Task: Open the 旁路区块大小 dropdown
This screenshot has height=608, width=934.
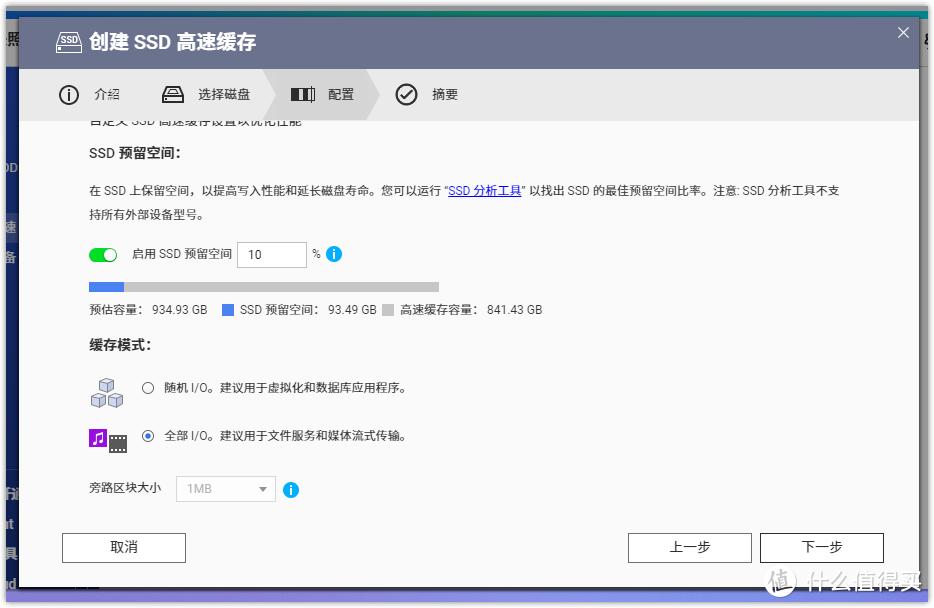Action: 225,489
